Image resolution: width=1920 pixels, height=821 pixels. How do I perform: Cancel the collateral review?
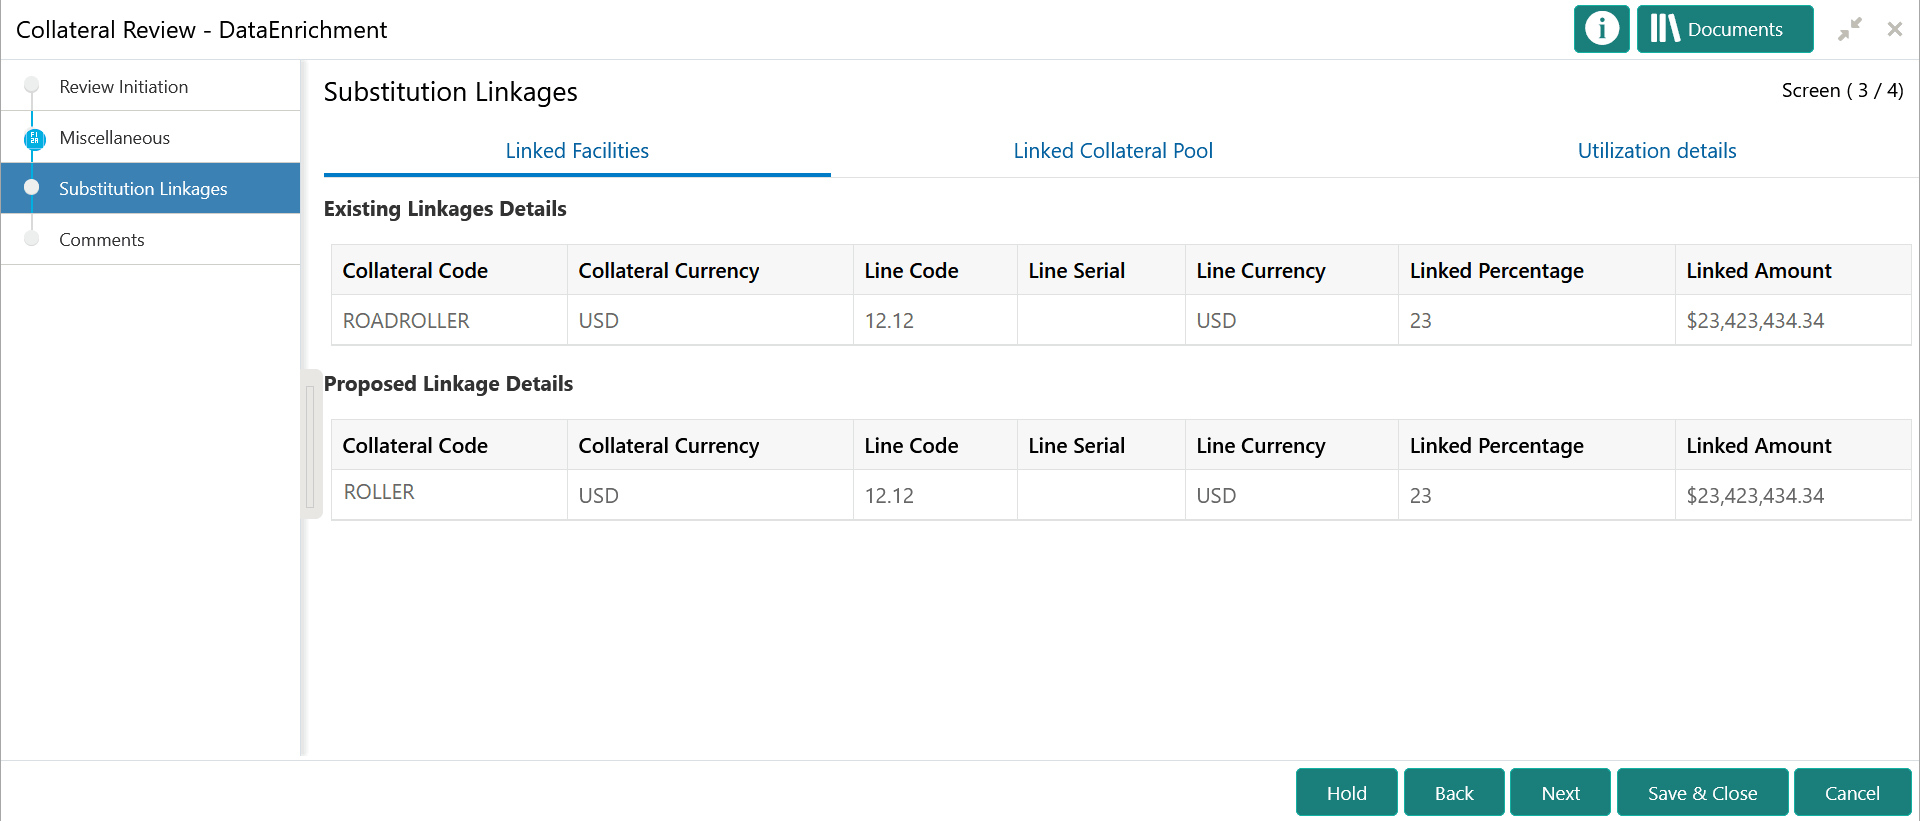pyautogui.click(x=1852, y=793)
